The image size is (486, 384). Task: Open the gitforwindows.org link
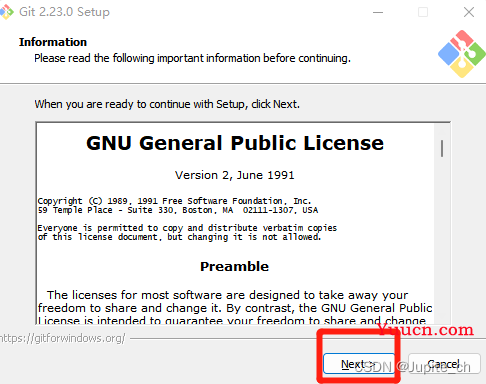[x=63, y=338]
